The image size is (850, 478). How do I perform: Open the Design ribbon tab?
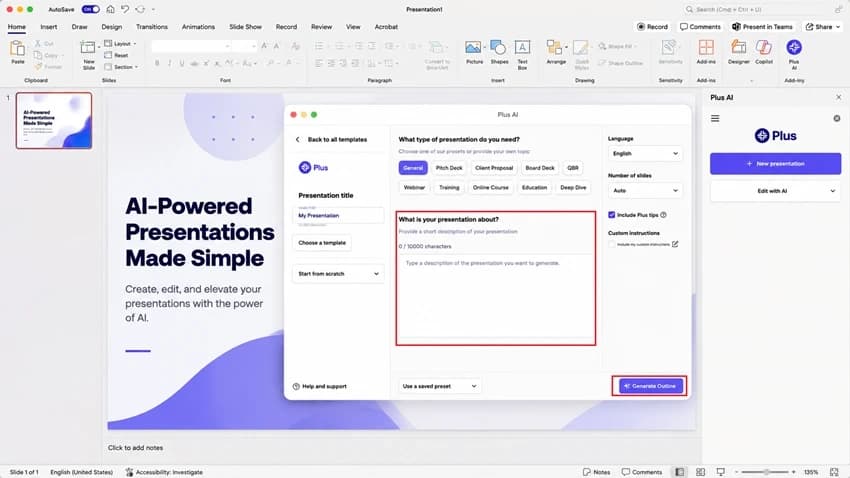(112, 27)
